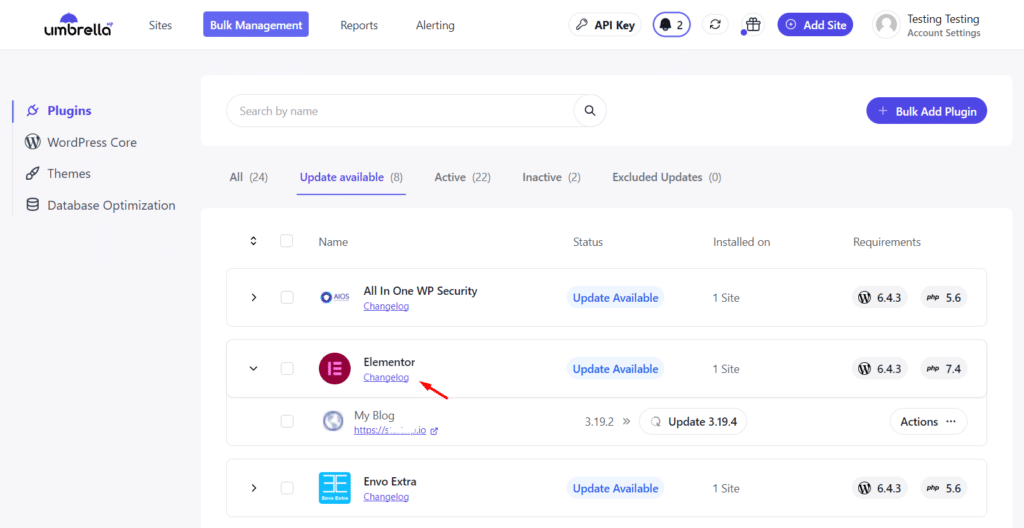Viewport: 1024px width, 528px height.
Task: Expand the Envo Extra row
Action: pyautogui.click(x=254, y=487)
